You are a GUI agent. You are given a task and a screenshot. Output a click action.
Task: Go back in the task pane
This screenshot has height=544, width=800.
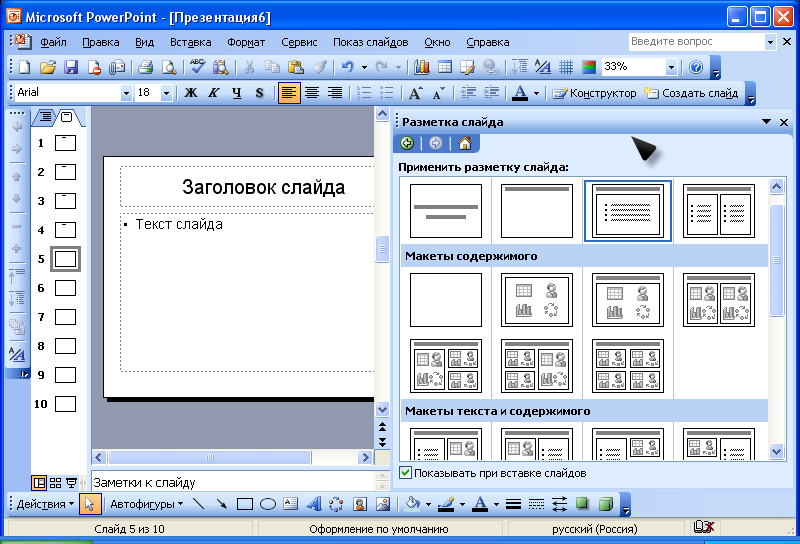pos(407,143)
